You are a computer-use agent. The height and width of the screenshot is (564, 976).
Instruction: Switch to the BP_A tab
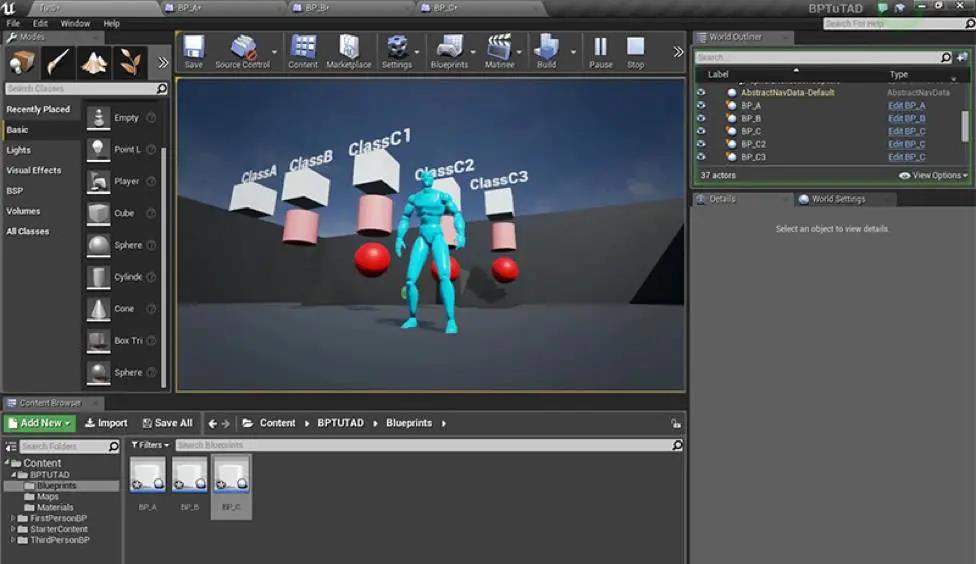point(221,7)
